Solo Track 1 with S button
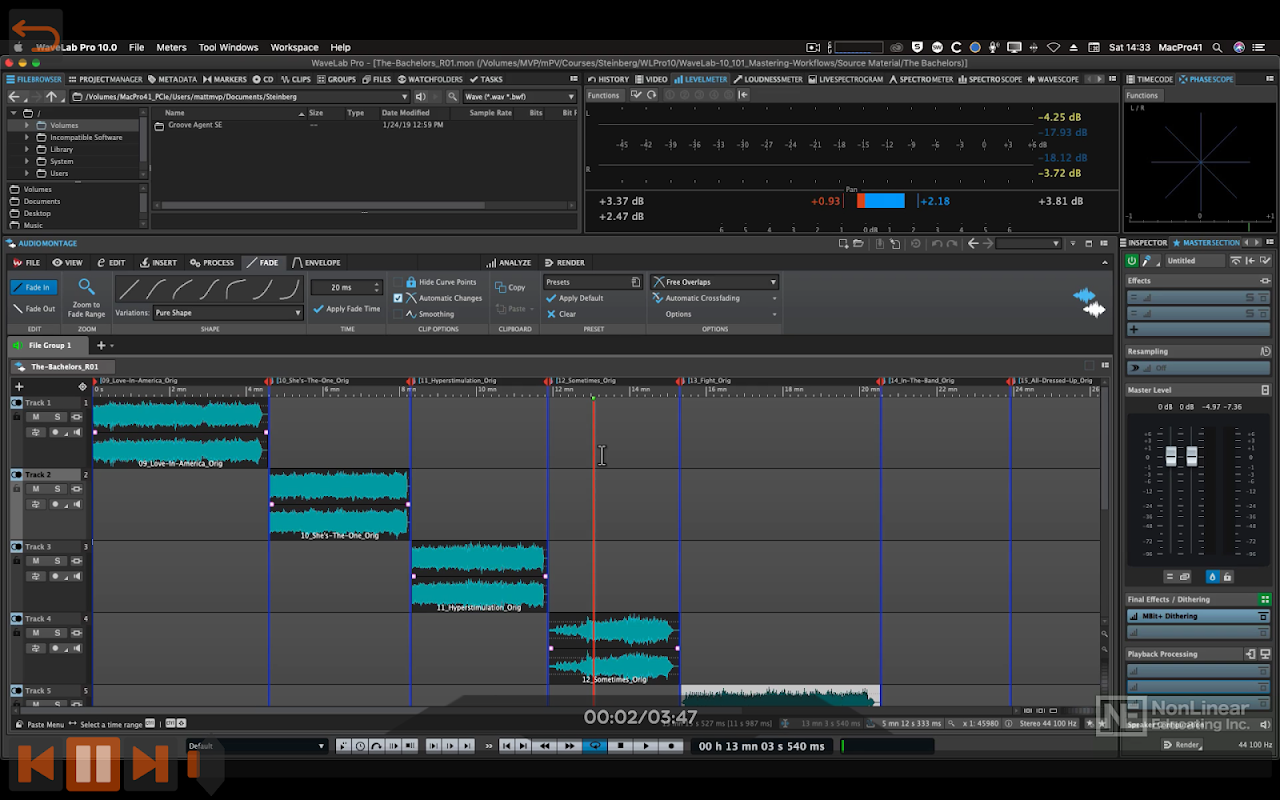This screenshot has width=1280, height=800. point(57,417)
